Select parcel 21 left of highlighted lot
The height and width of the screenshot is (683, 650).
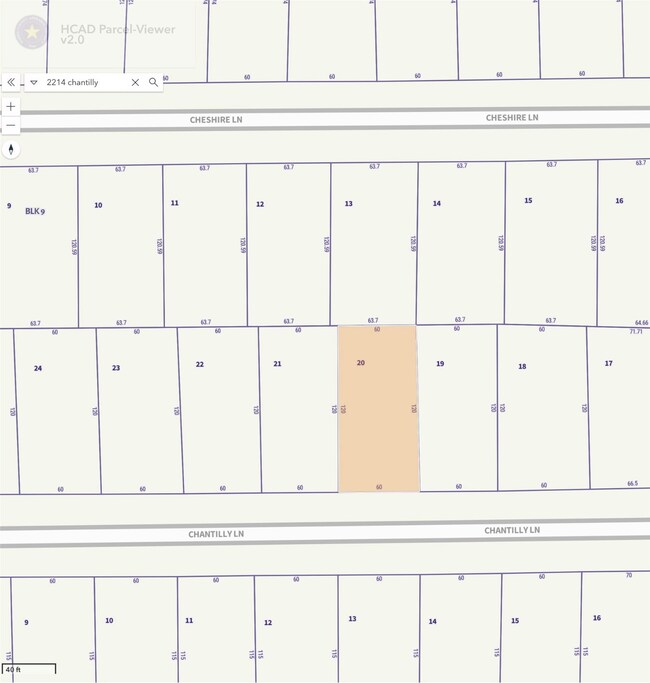[x=297, y=410]
